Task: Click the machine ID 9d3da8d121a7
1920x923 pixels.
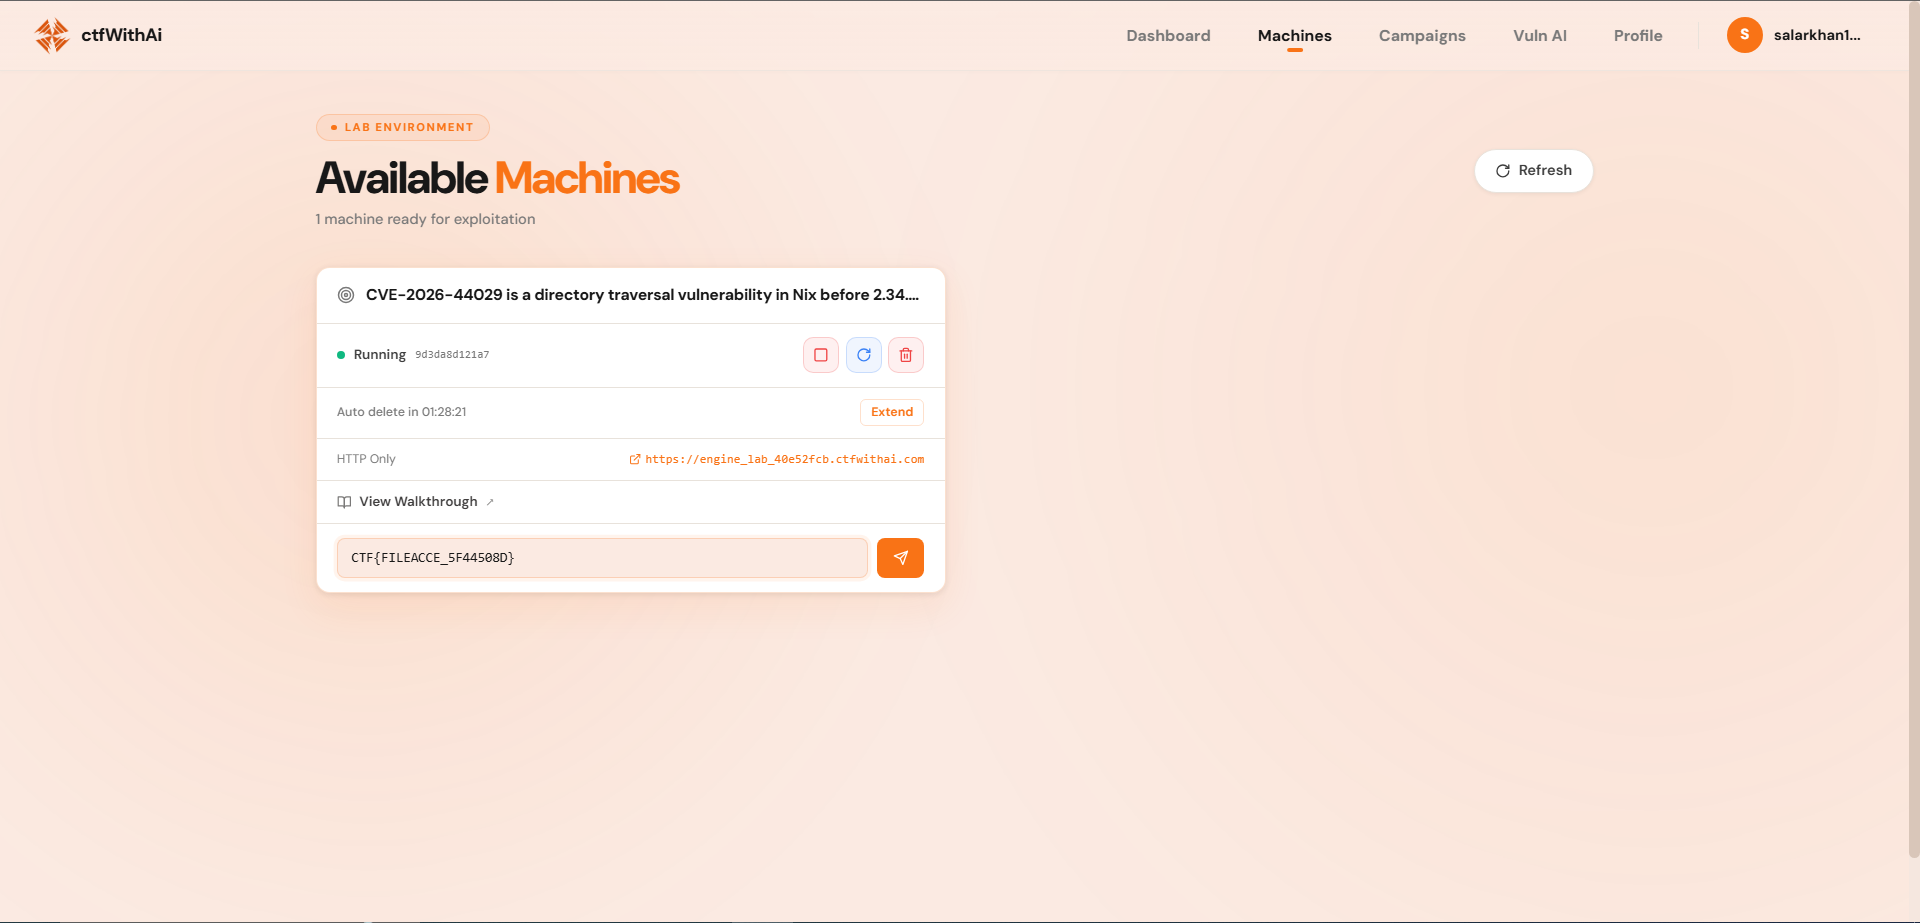Action: pyautogui.click(x=452, y=355)
